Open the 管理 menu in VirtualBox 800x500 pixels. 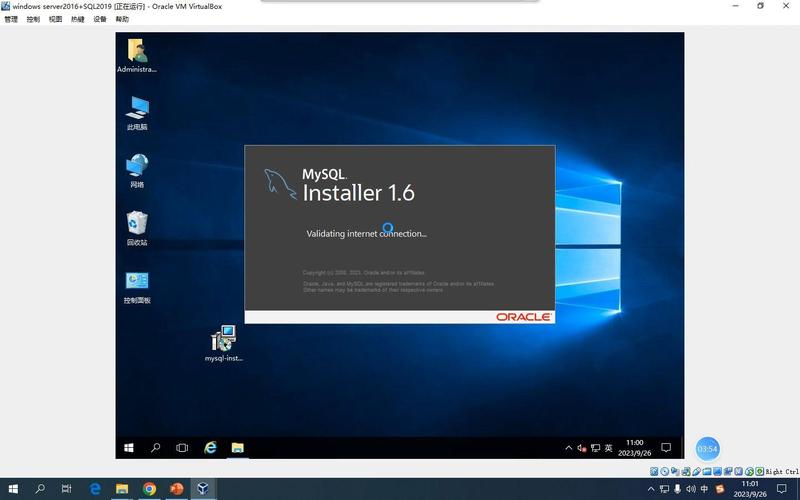click(x=11, y=19)
